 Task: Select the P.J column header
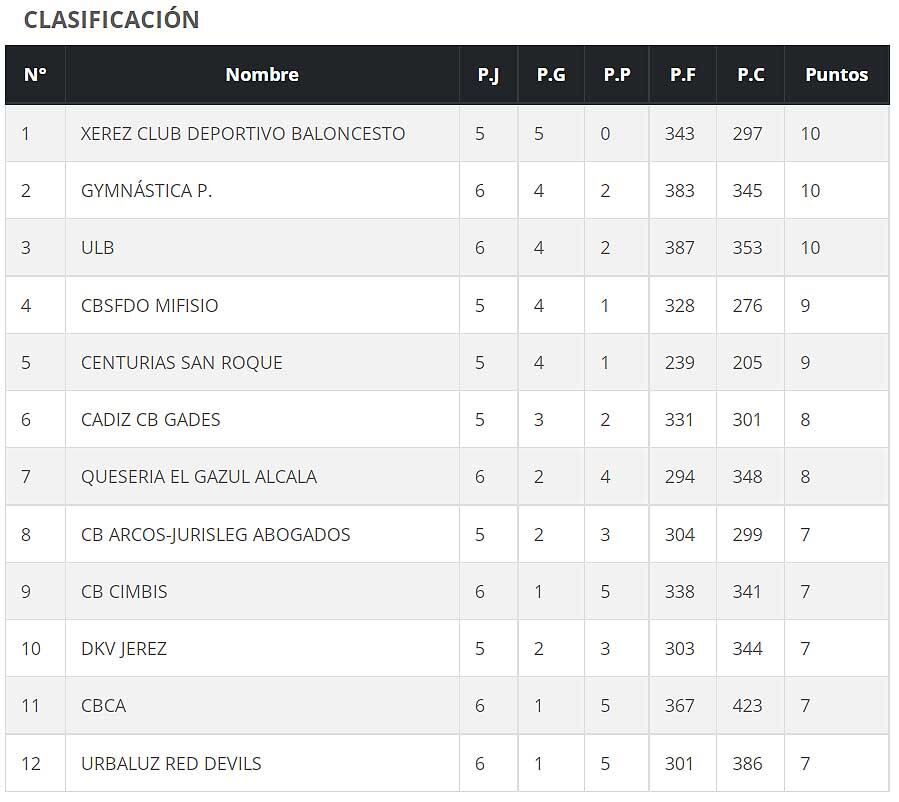click(488, 75)
